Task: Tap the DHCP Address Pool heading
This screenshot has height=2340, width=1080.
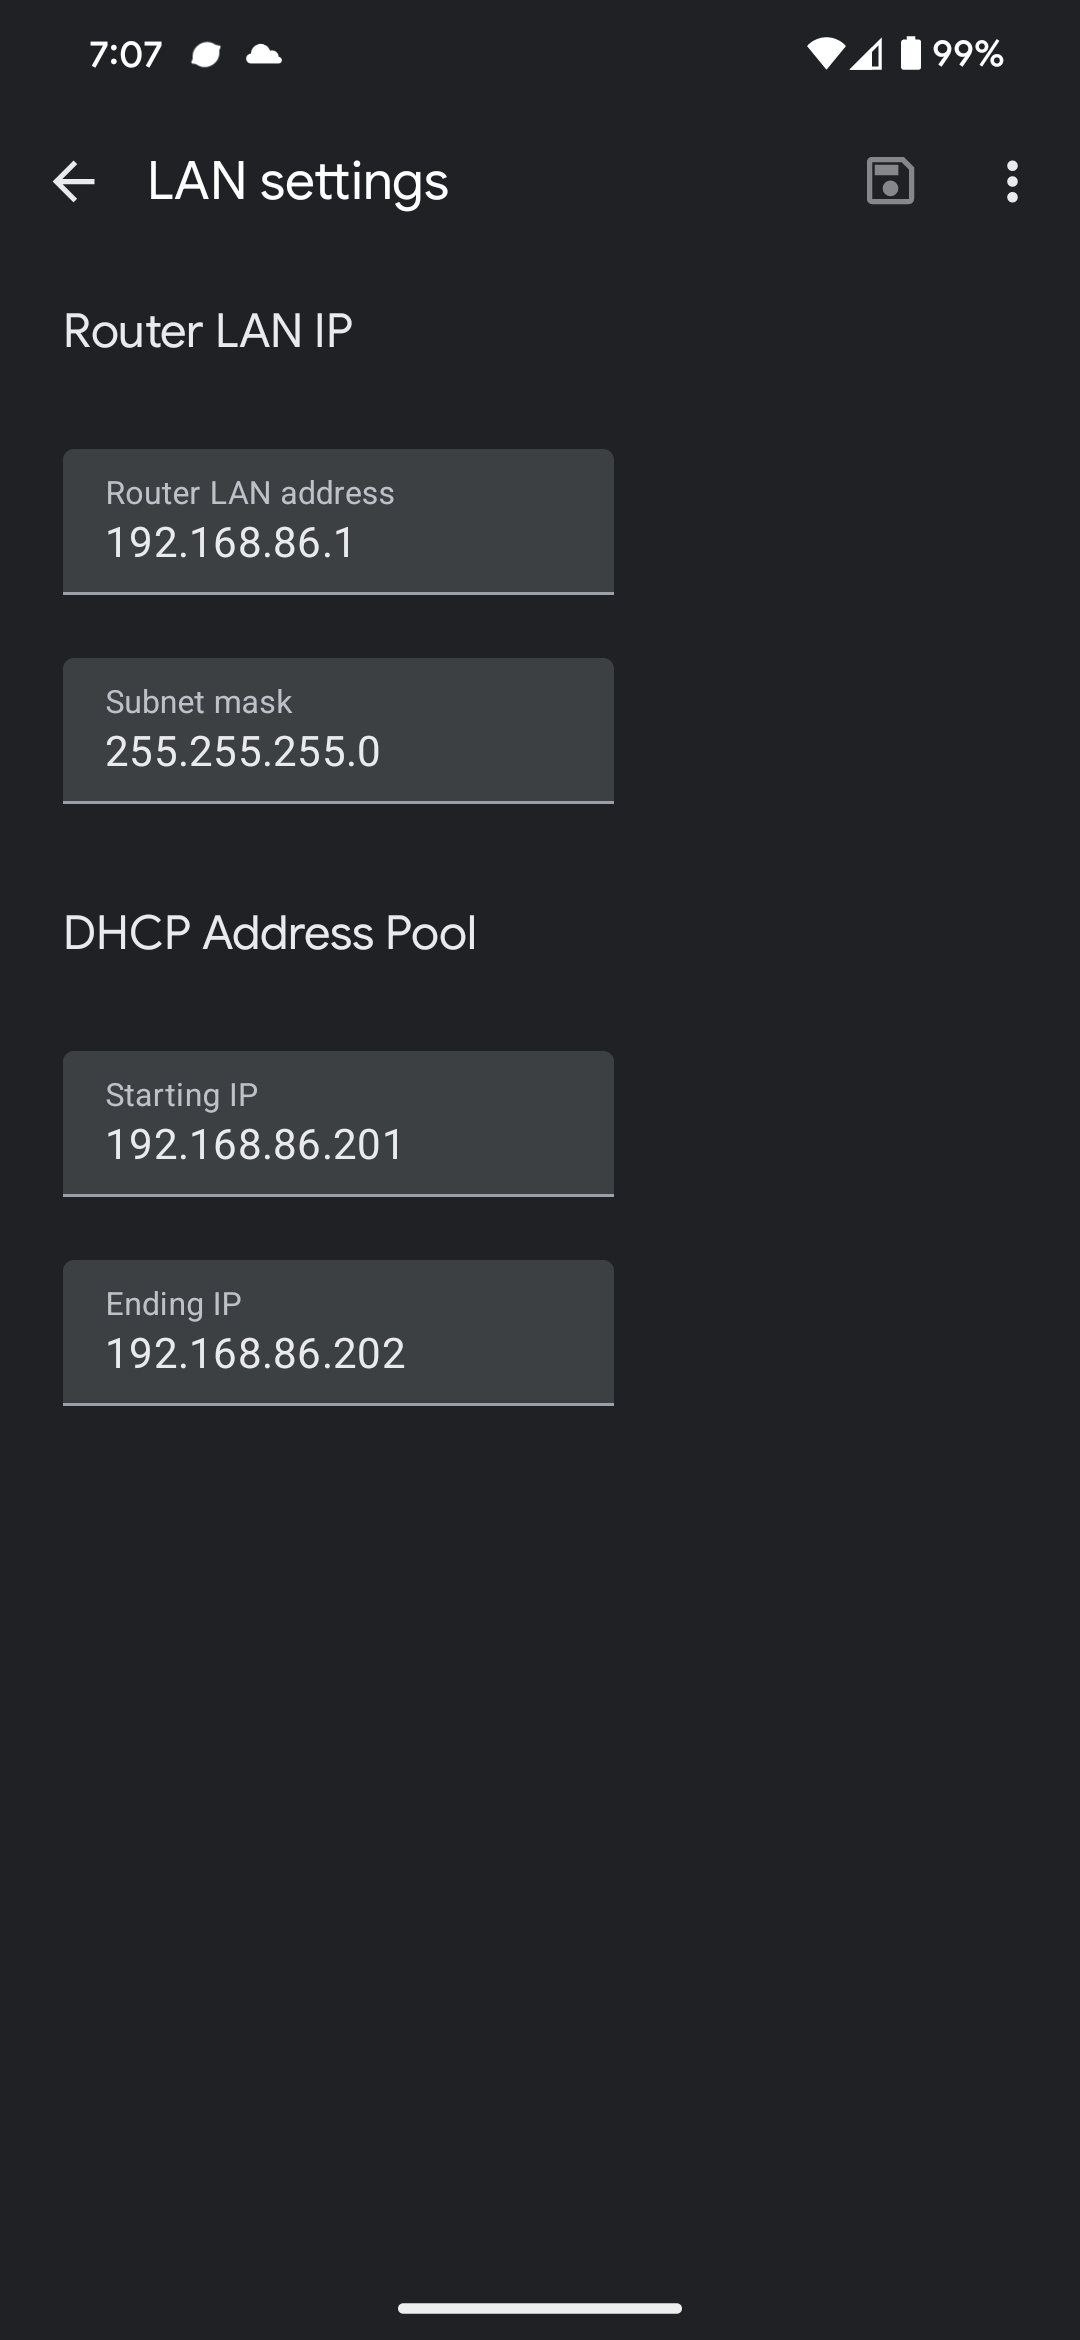Action: 270,931
